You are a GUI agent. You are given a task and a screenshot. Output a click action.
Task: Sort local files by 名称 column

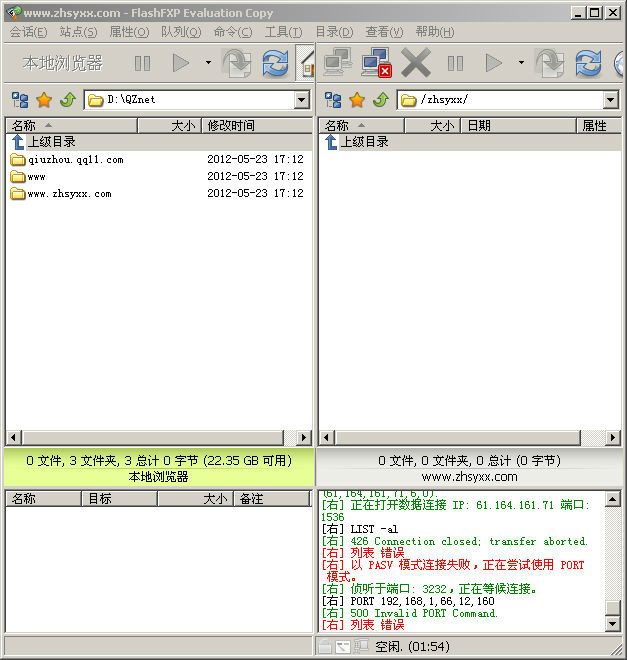[x=72, y=125]
